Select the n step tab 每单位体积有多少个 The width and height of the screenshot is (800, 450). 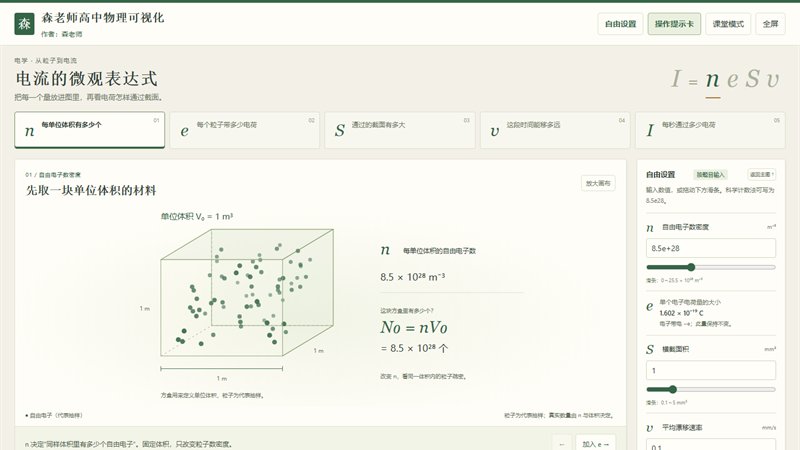(90, 130)
